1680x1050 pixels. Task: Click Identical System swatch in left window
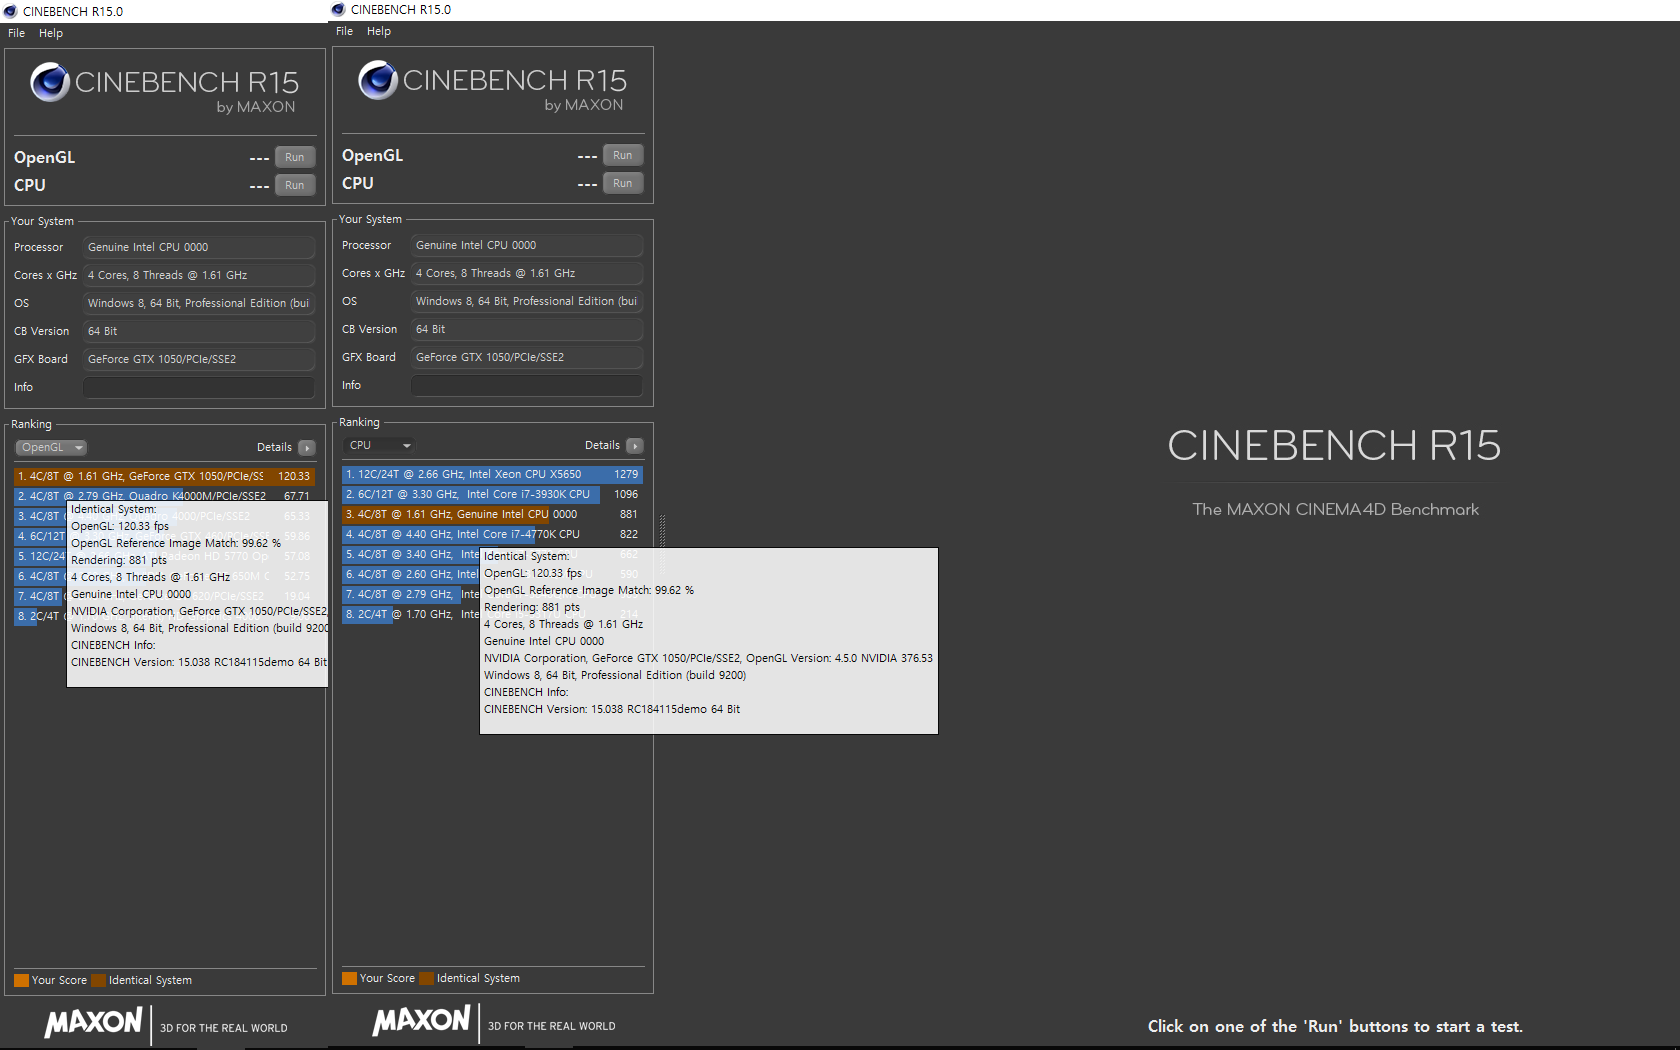(98, 980)
